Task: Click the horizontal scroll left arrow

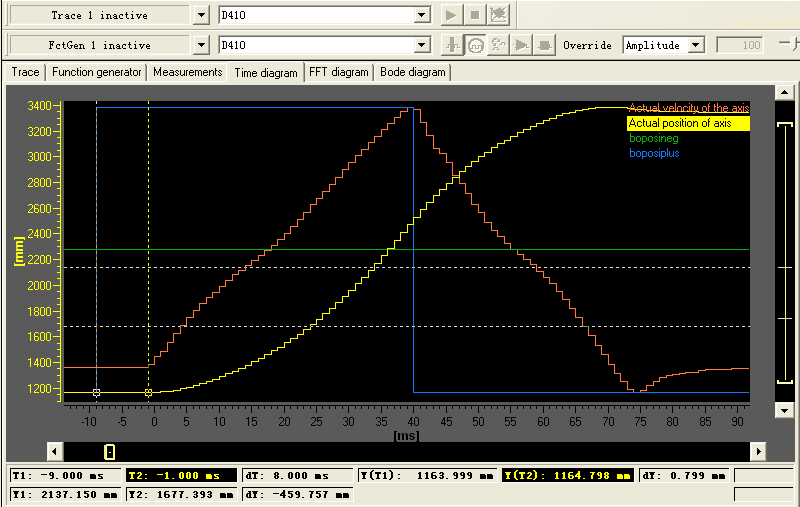Action: tap(55, 451)
